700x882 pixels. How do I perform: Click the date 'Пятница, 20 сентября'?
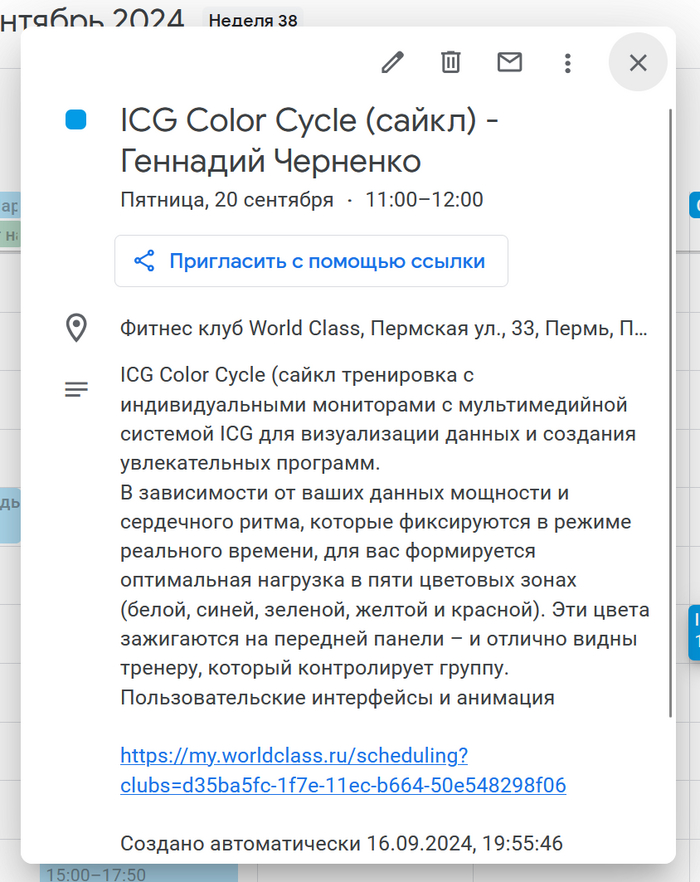coord(227,200)
